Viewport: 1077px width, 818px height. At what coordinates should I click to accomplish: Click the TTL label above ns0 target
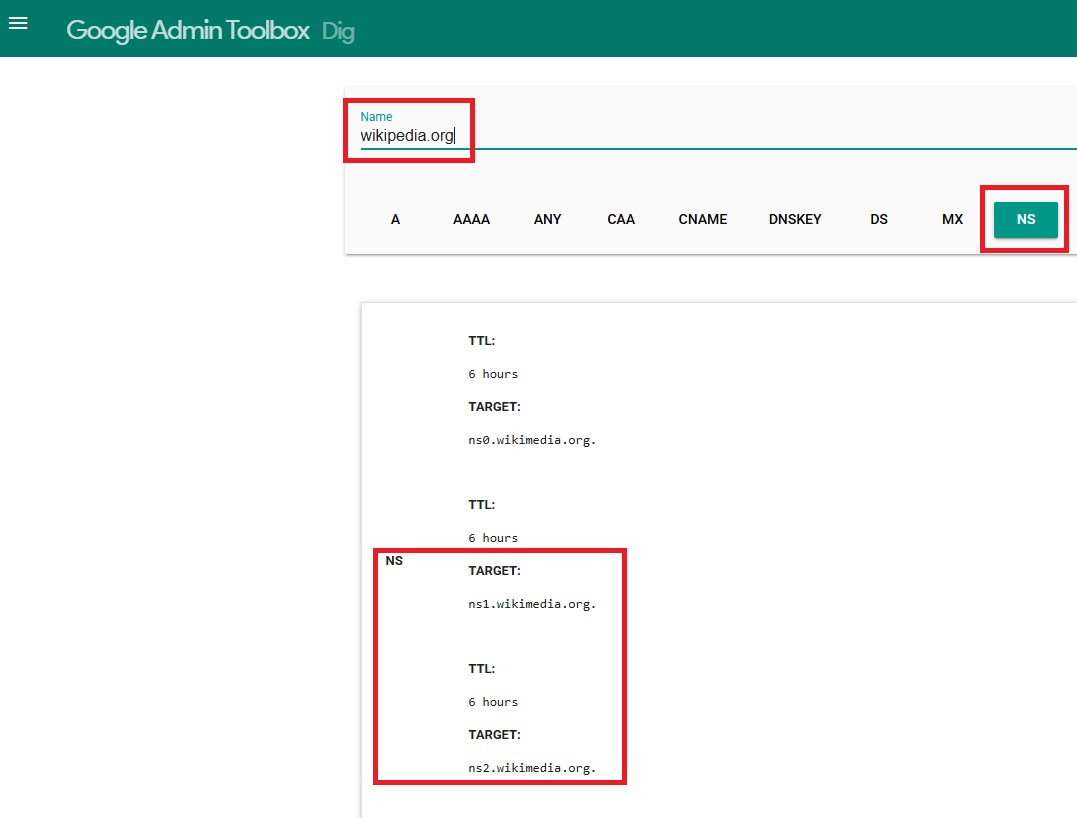[x=481, y=341]
